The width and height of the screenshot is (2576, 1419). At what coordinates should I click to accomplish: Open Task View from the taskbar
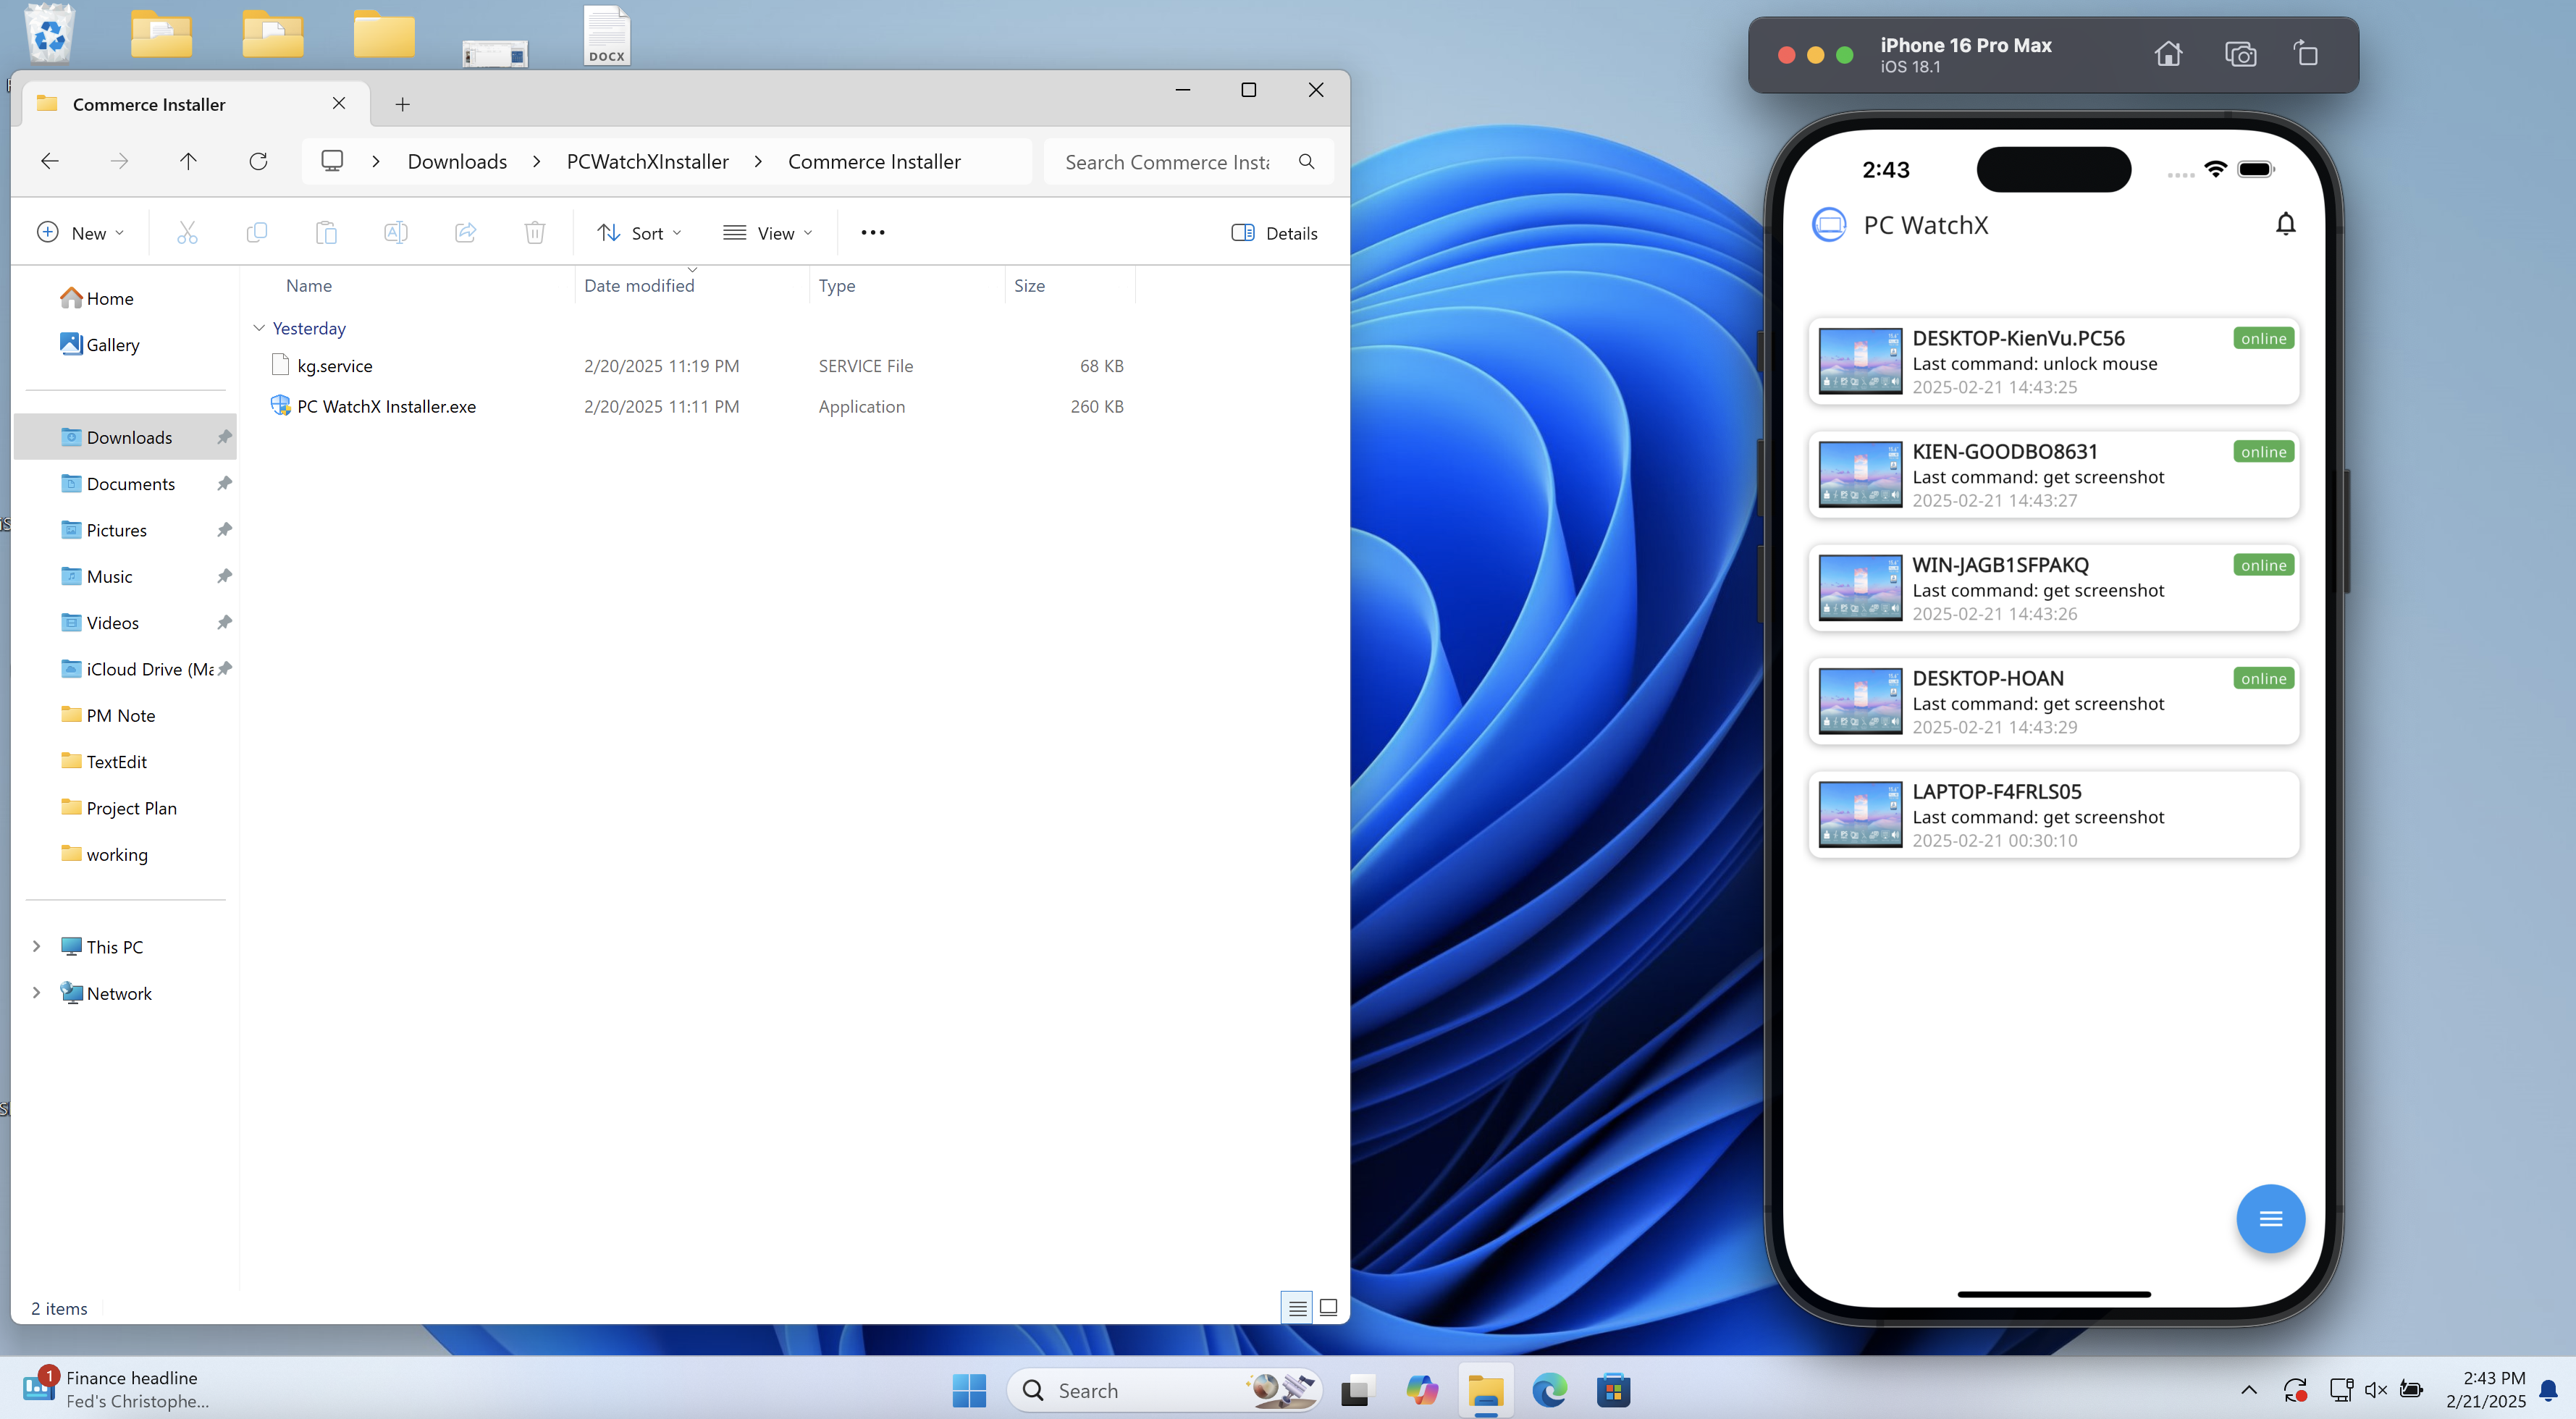coord(1357,1390)
